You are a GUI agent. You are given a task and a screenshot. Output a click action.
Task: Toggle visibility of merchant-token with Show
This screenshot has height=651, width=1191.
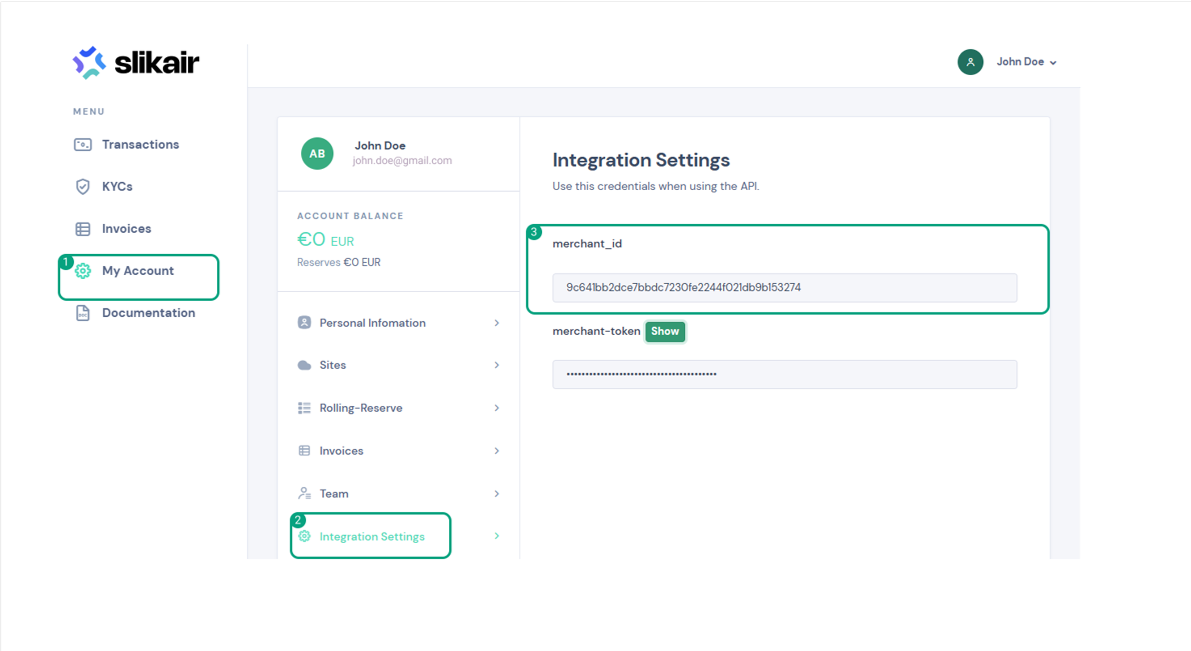coord(665,331)
